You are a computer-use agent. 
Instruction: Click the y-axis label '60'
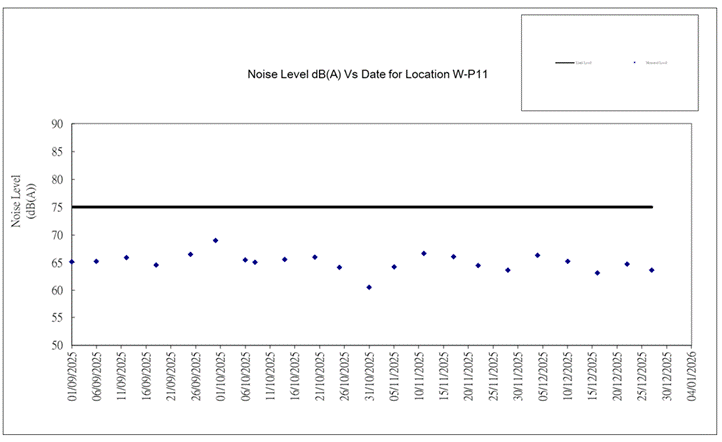pos(57,291)
